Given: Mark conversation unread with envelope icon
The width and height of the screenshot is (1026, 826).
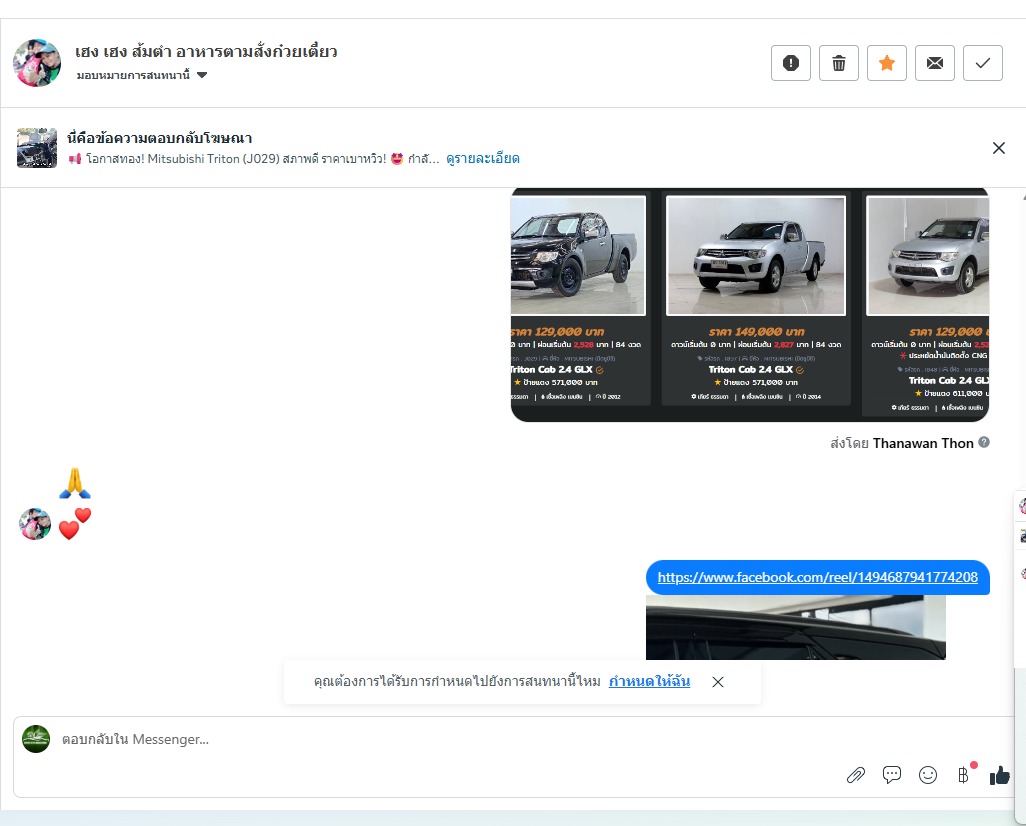Looking at the screenshot, I should click(934, 63).
